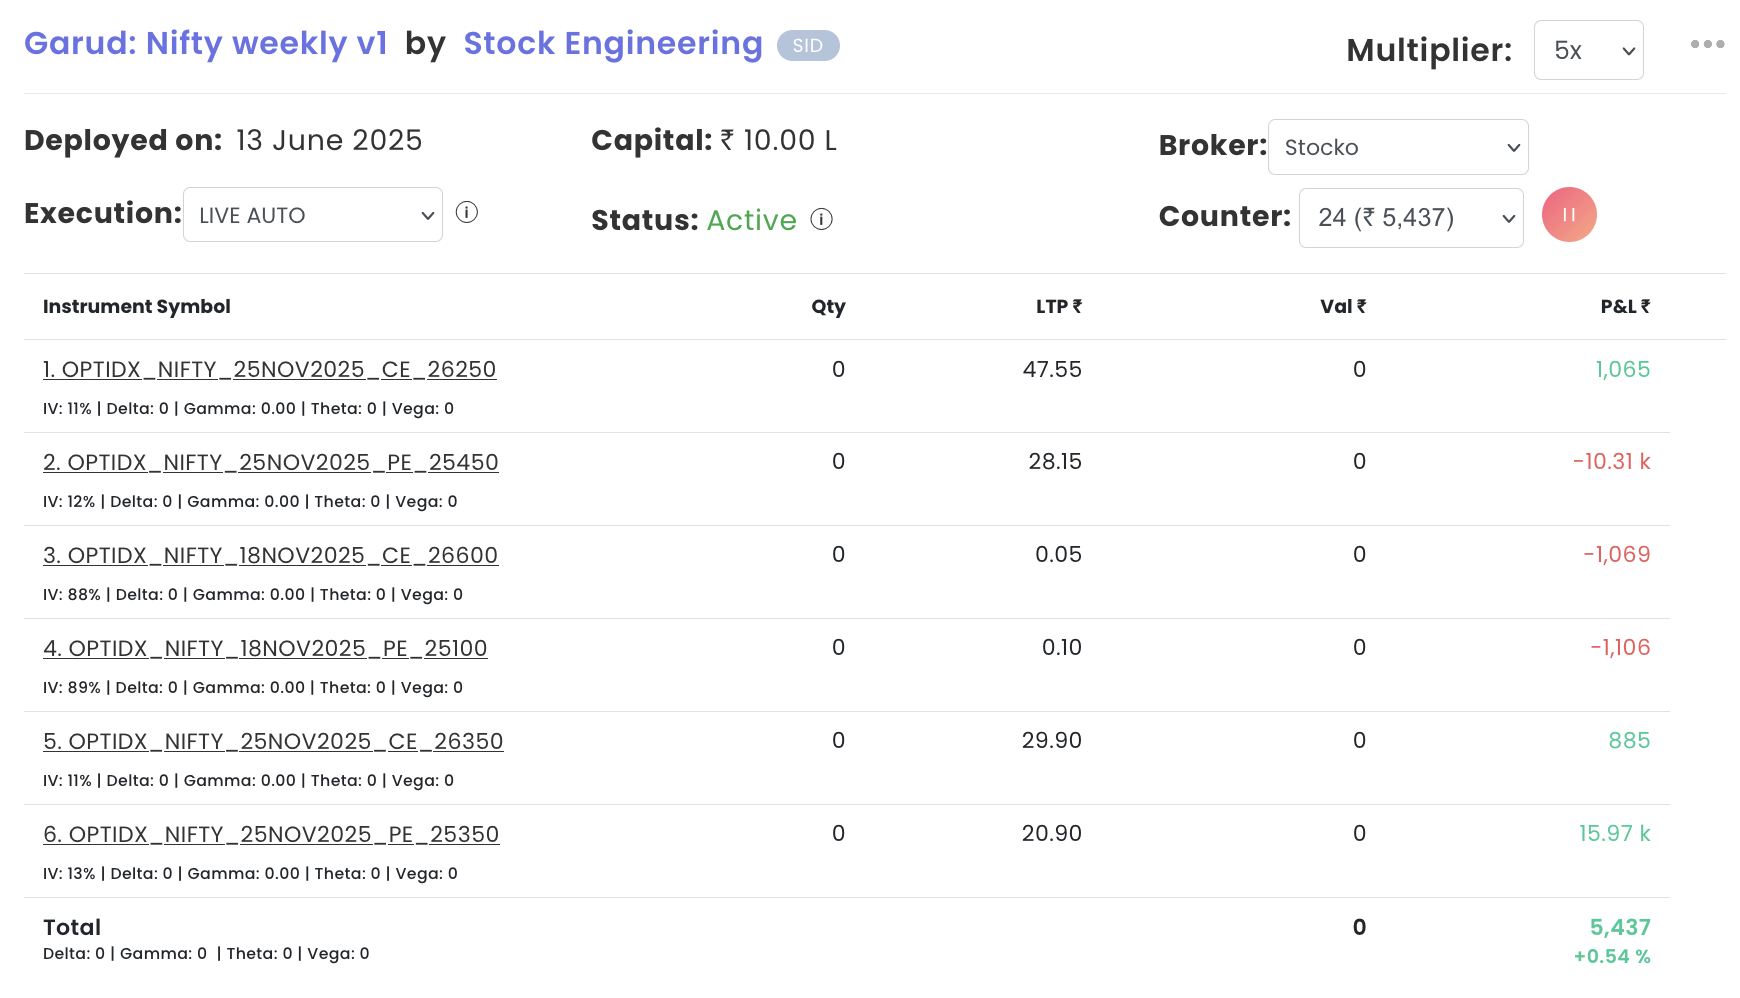The width and height of the screenshot is (1740, 998).
Task: Click the info icon beside Active status
Action: [x=821, y=219]
